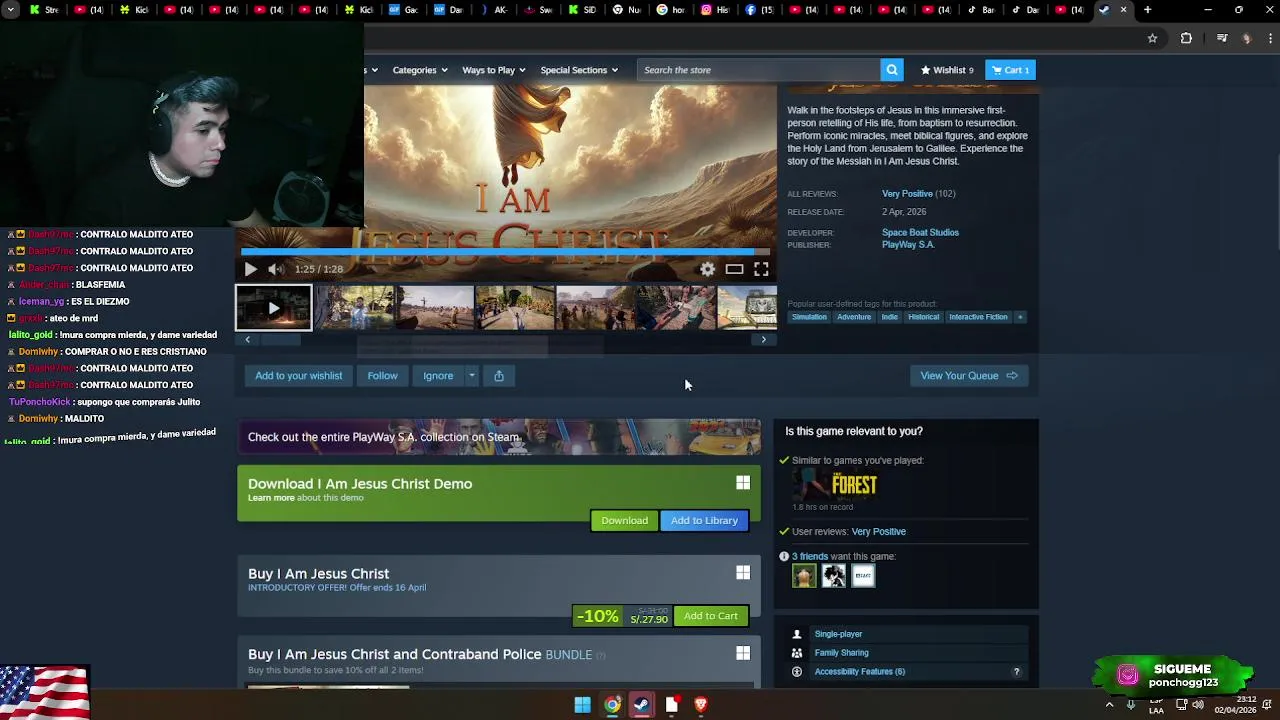Open the Special Sections menu
Image resolution: width=1280 pixels, height=720 pixels.
pyautogui.click(x=579, y=70)
